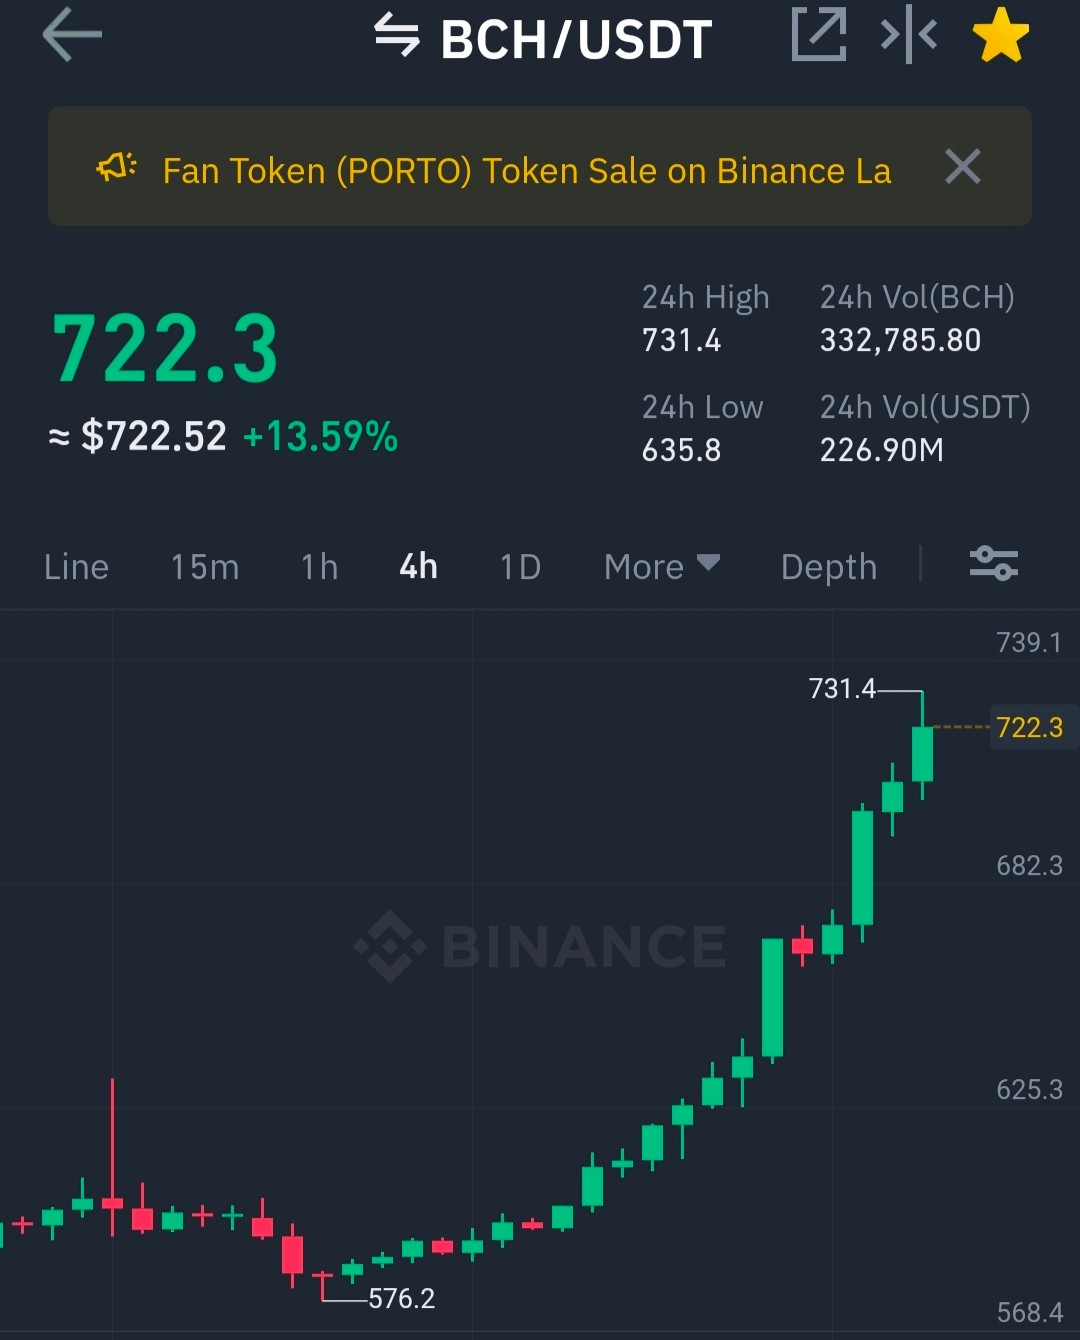This screenshot has width=1080, height=1340.
Task: Select the 4h timeframe
Action: (419, 567)
